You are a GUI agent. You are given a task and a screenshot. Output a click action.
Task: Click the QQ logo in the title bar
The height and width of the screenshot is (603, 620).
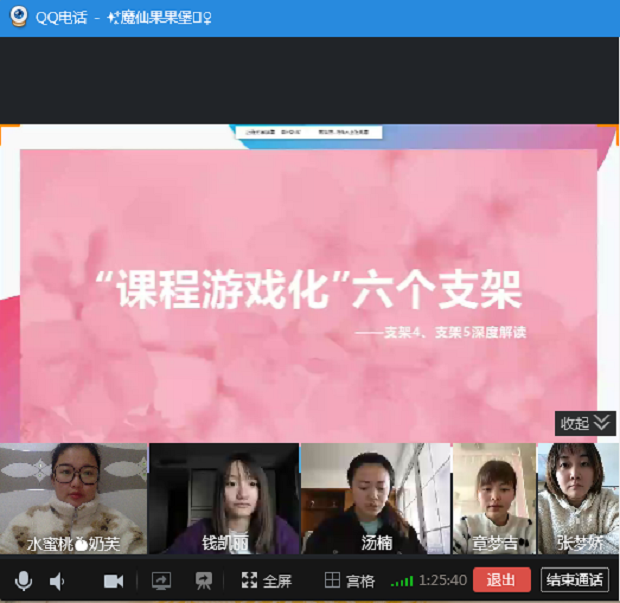(x=17, y=18)
